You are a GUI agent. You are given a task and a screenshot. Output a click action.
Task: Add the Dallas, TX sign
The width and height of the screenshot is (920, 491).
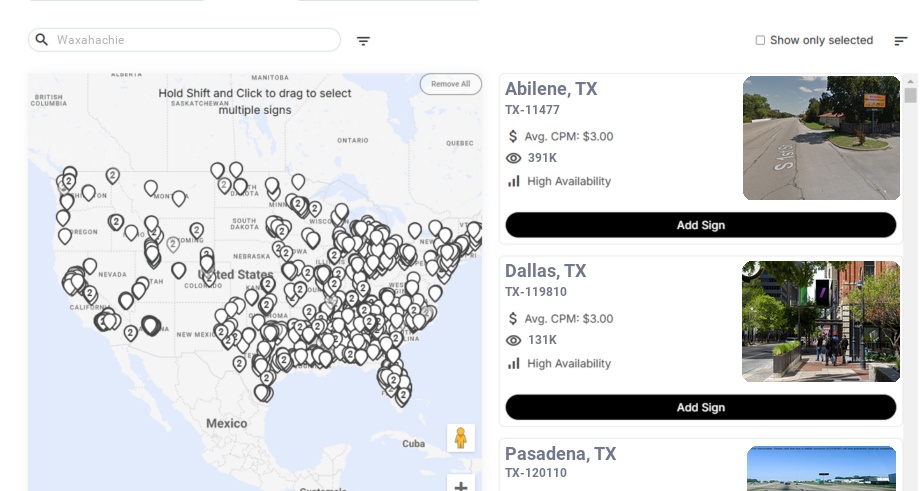(x=700, y=407)
